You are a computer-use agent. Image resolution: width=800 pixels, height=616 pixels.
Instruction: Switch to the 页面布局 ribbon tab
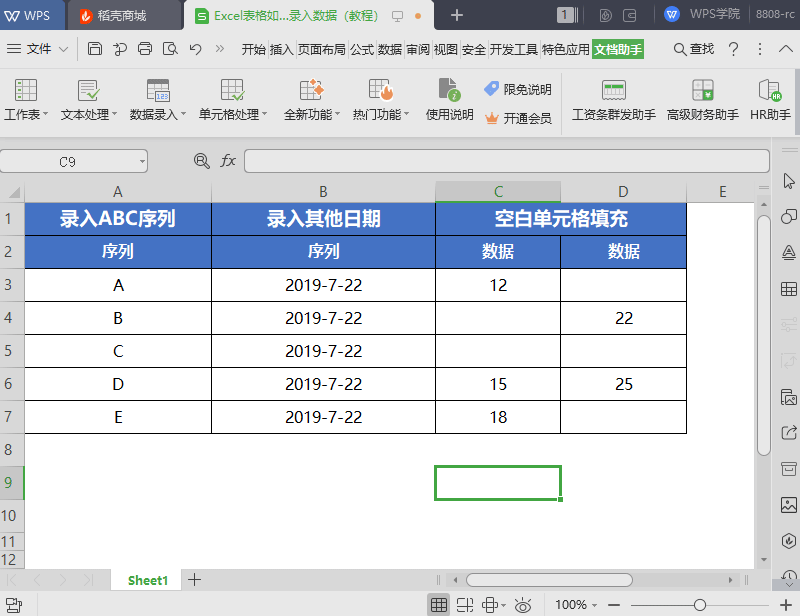321,50
